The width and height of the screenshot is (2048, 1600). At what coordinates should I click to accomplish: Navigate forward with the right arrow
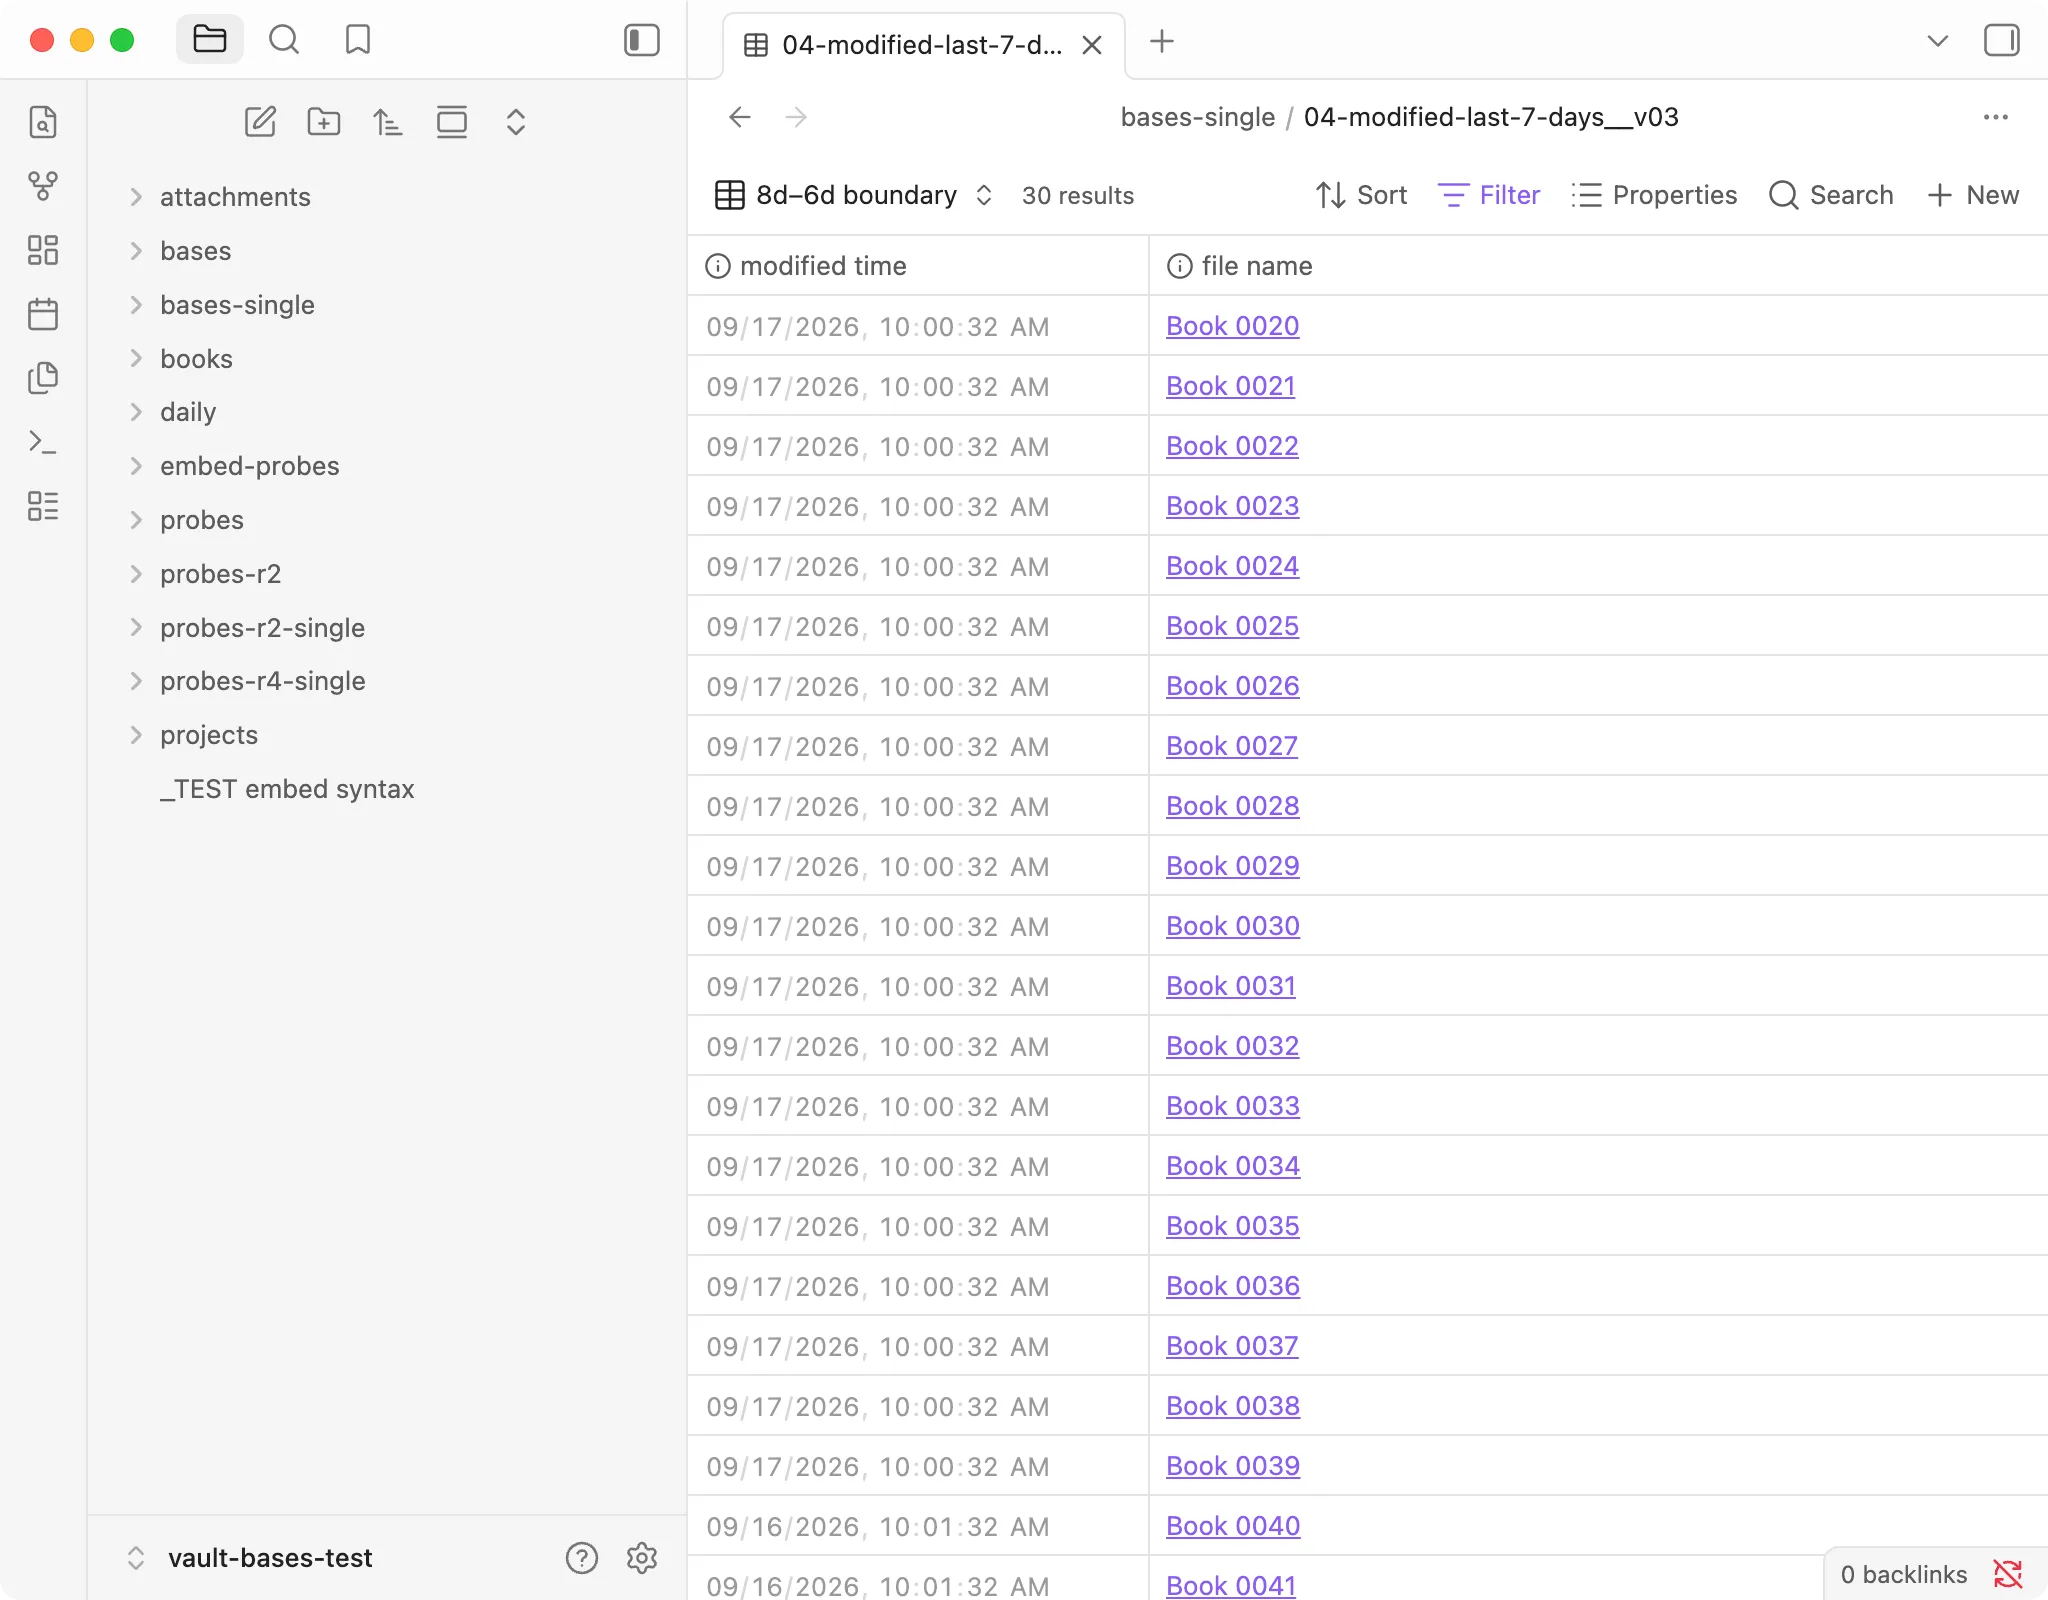pyautogui.click(x=796, y=117)
